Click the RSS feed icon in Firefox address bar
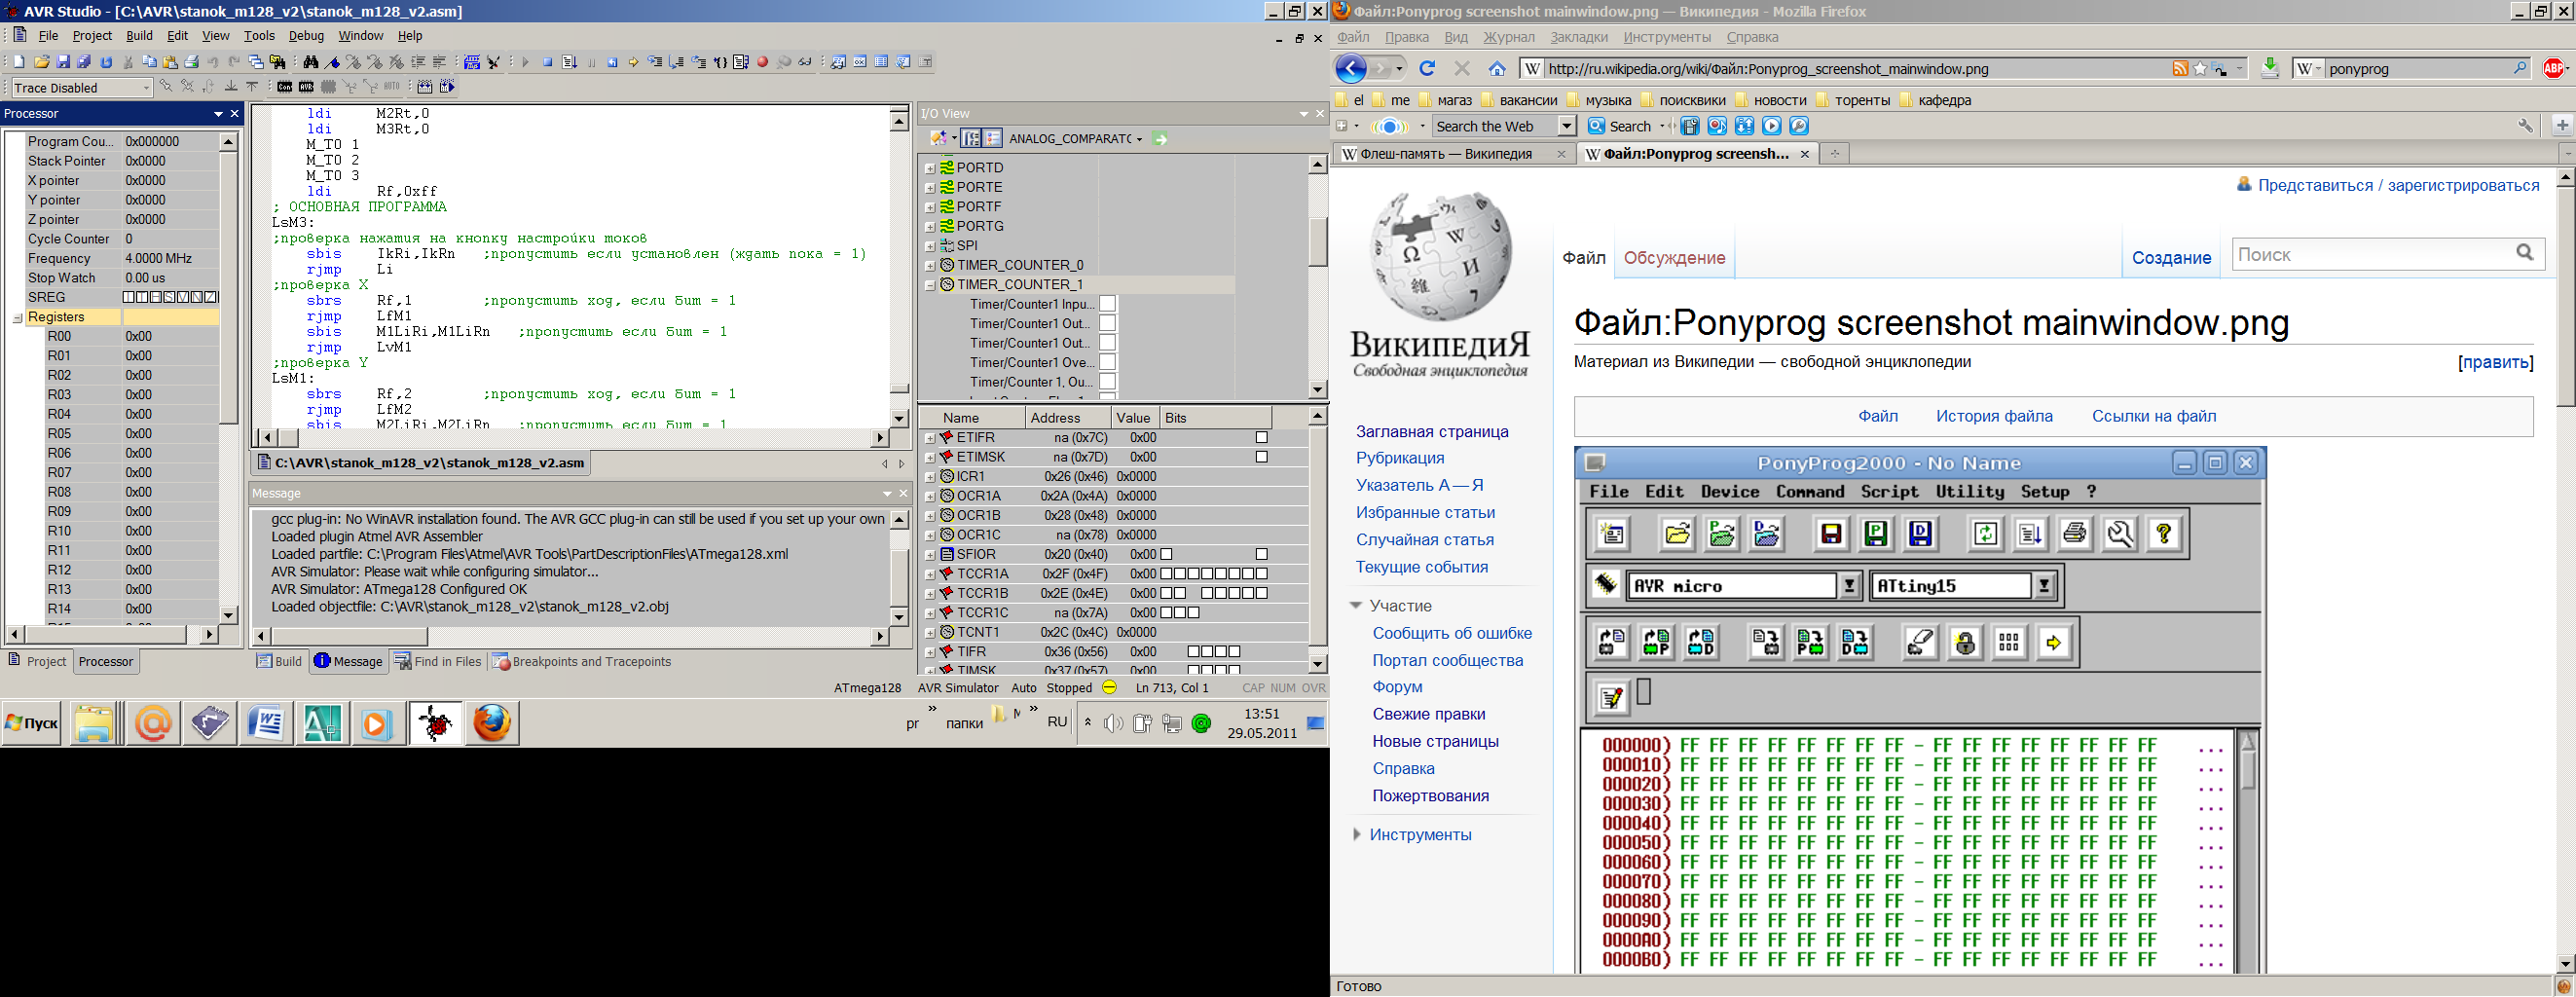Image resolution: width=2576 pixels, height=997 pixels. click(2180, 68)
